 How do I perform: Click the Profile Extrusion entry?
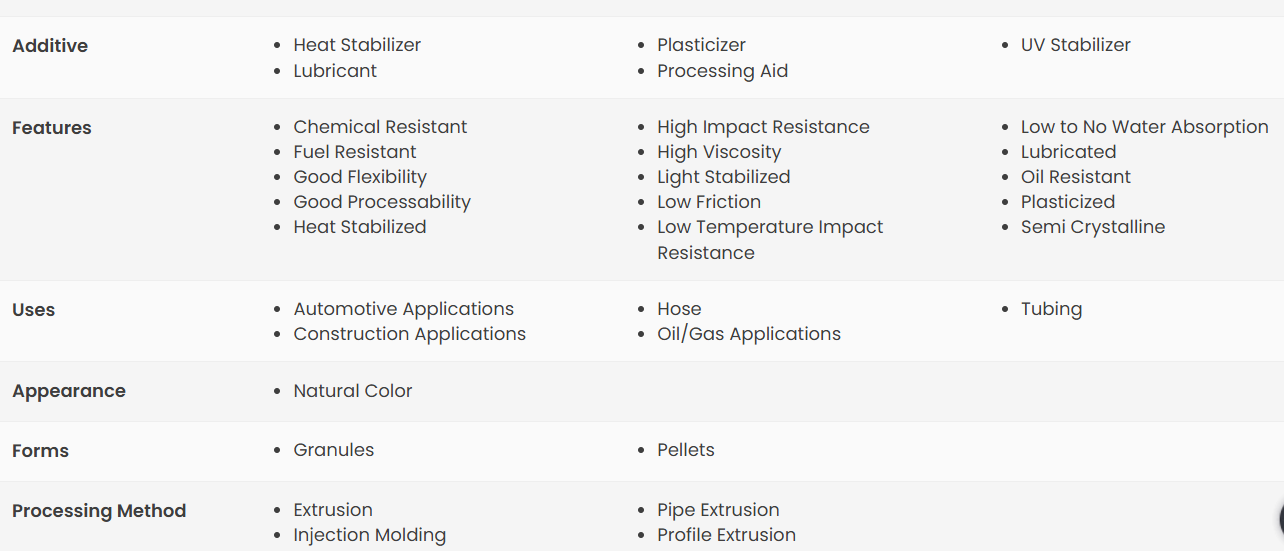point(726,535)
